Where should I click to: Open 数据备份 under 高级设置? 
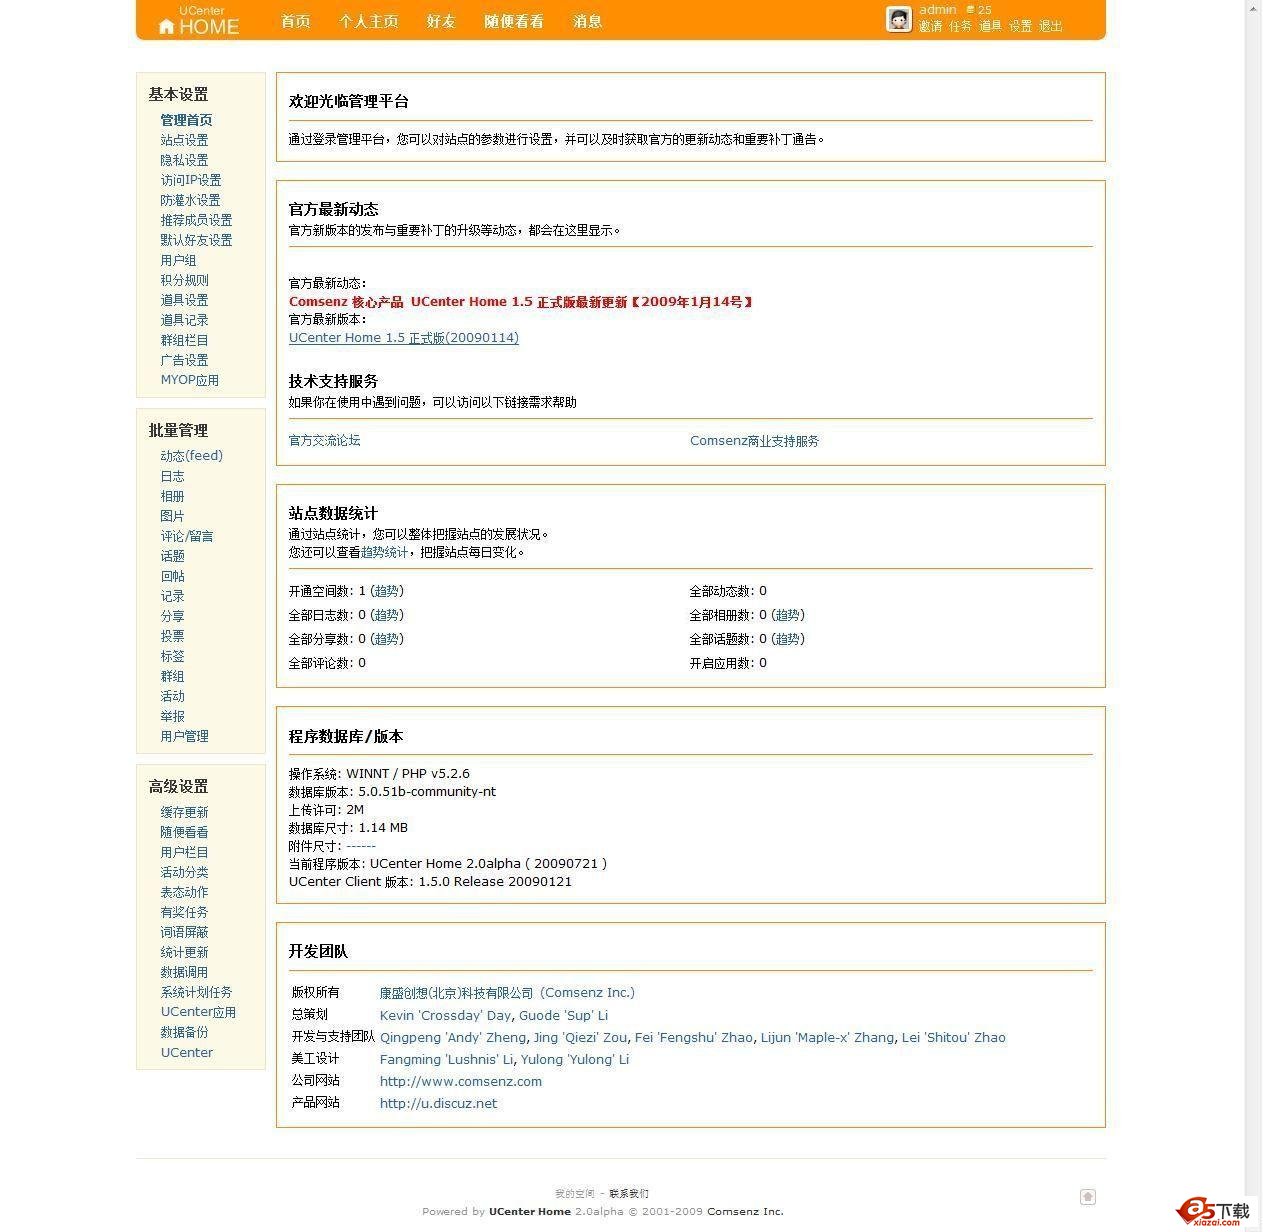click(x=184, y=1032)
